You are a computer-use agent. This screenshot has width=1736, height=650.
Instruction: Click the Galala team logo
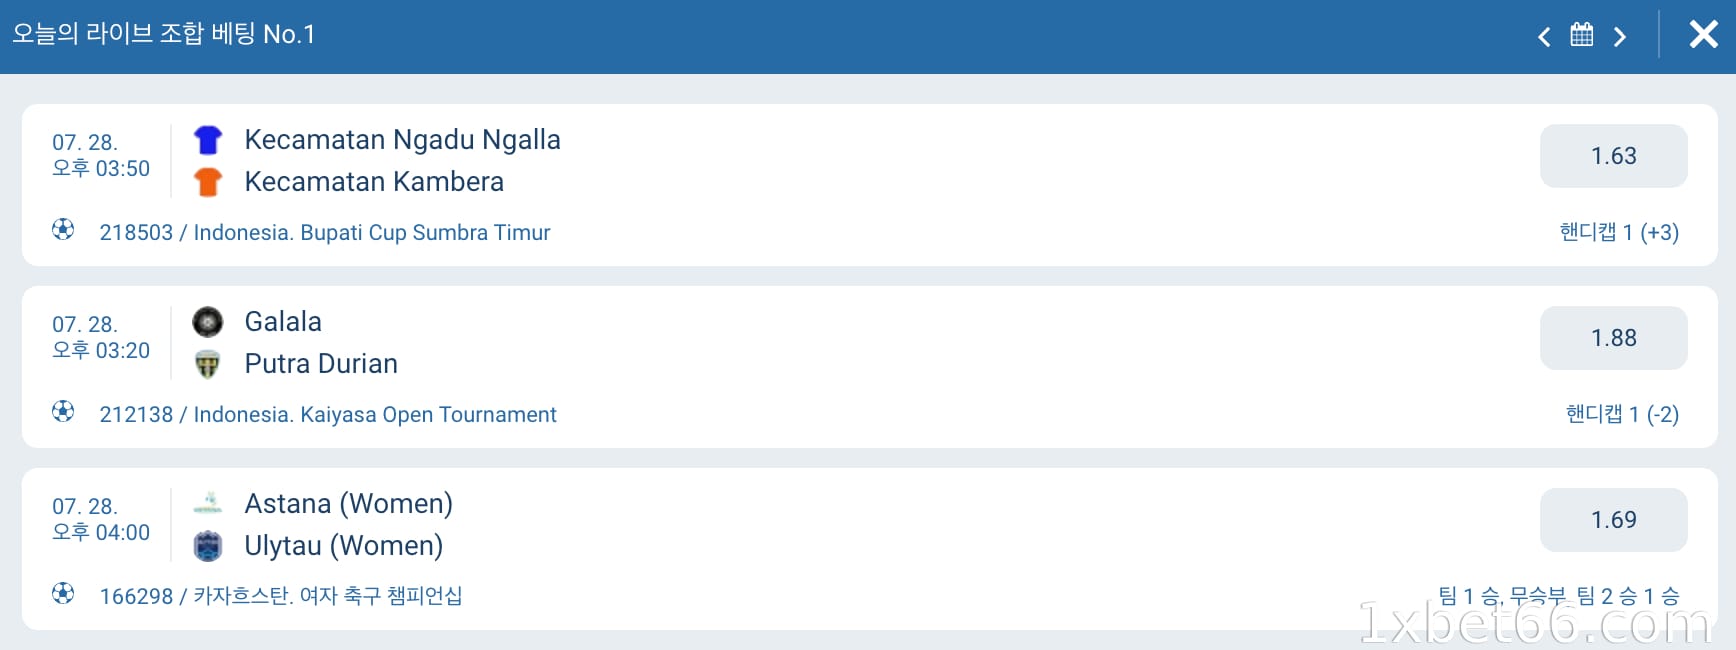tap(208, 322)
